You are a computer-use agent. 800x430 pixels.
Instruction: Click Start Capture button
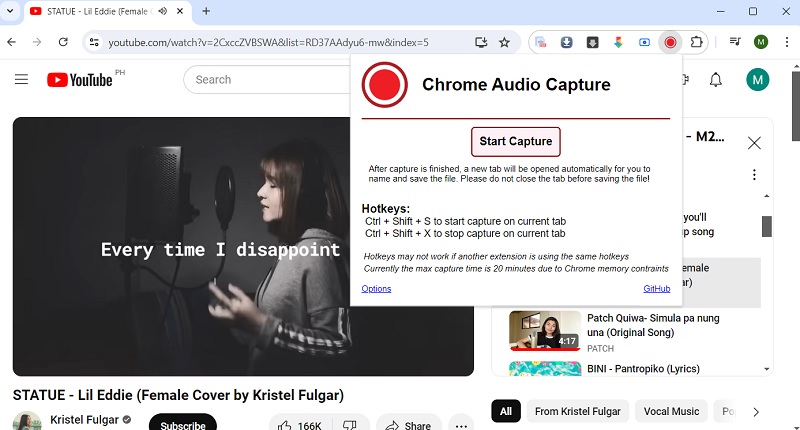515,141
